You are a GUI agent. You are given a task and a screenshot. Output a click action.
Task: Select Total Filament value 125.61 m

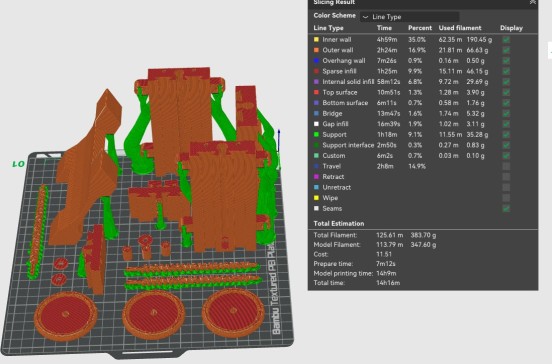click(389, 235)
